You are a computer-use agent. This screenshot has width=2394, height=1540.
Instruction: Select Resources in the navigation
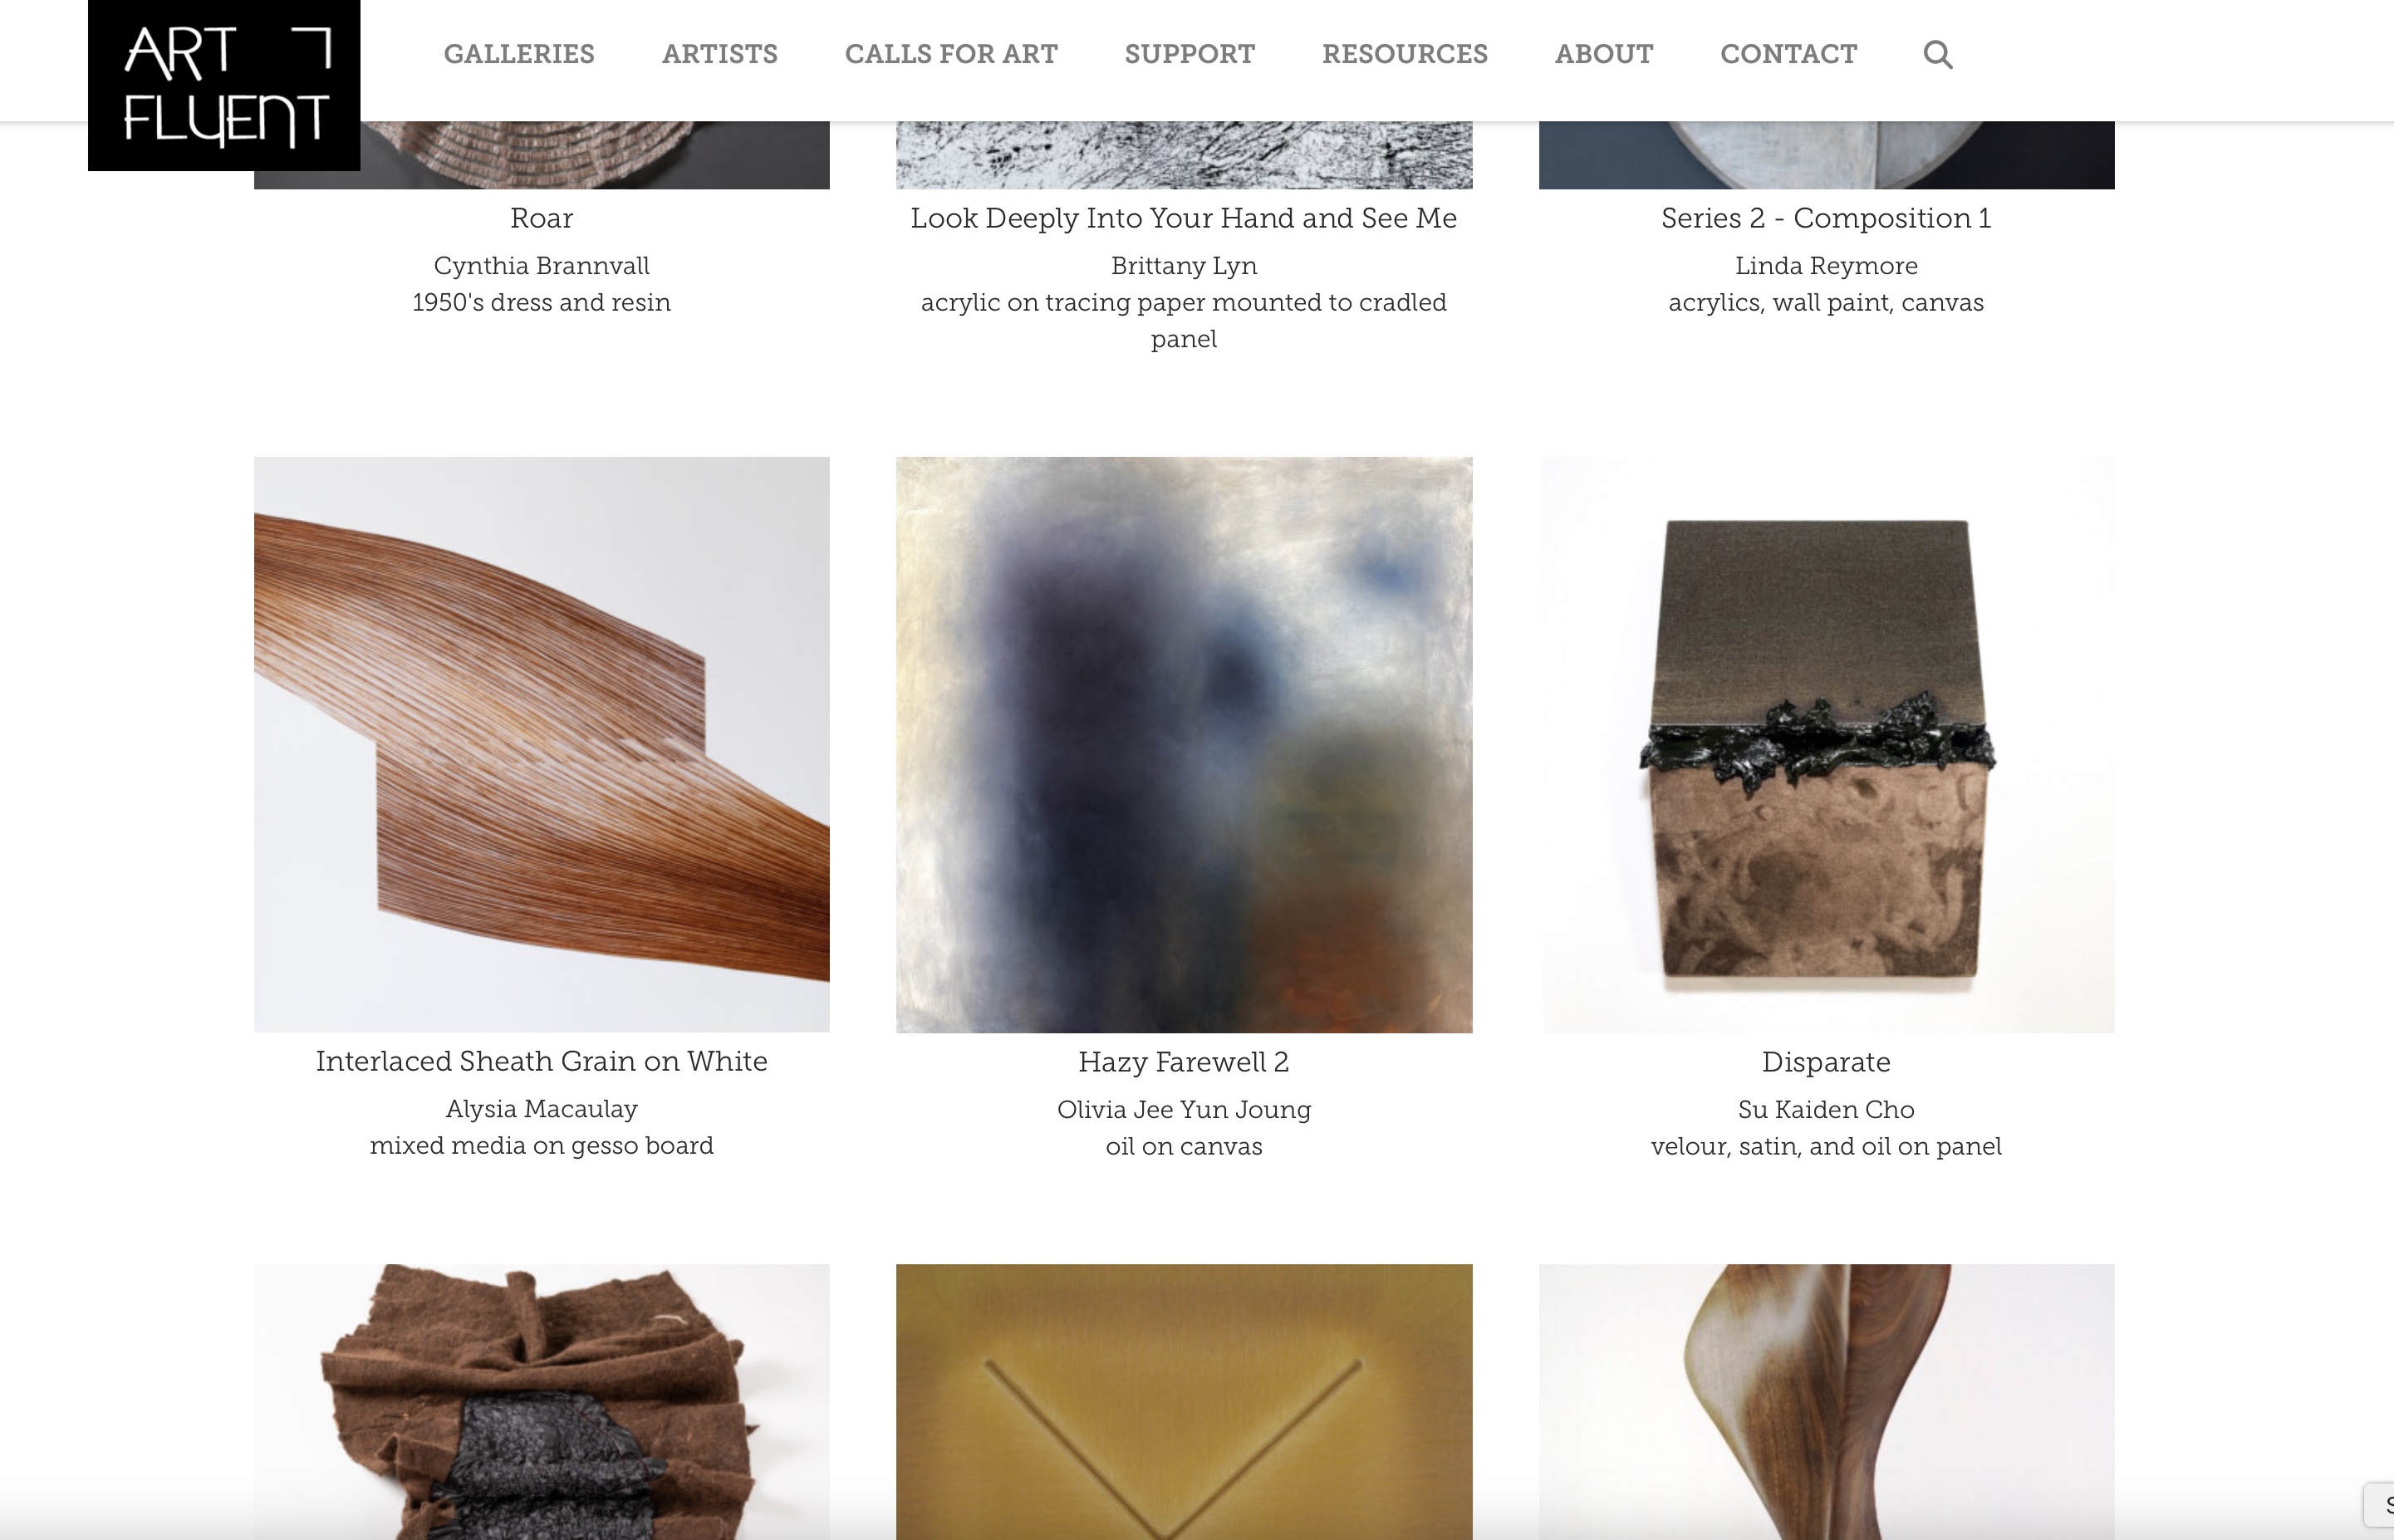[1405, 54]
